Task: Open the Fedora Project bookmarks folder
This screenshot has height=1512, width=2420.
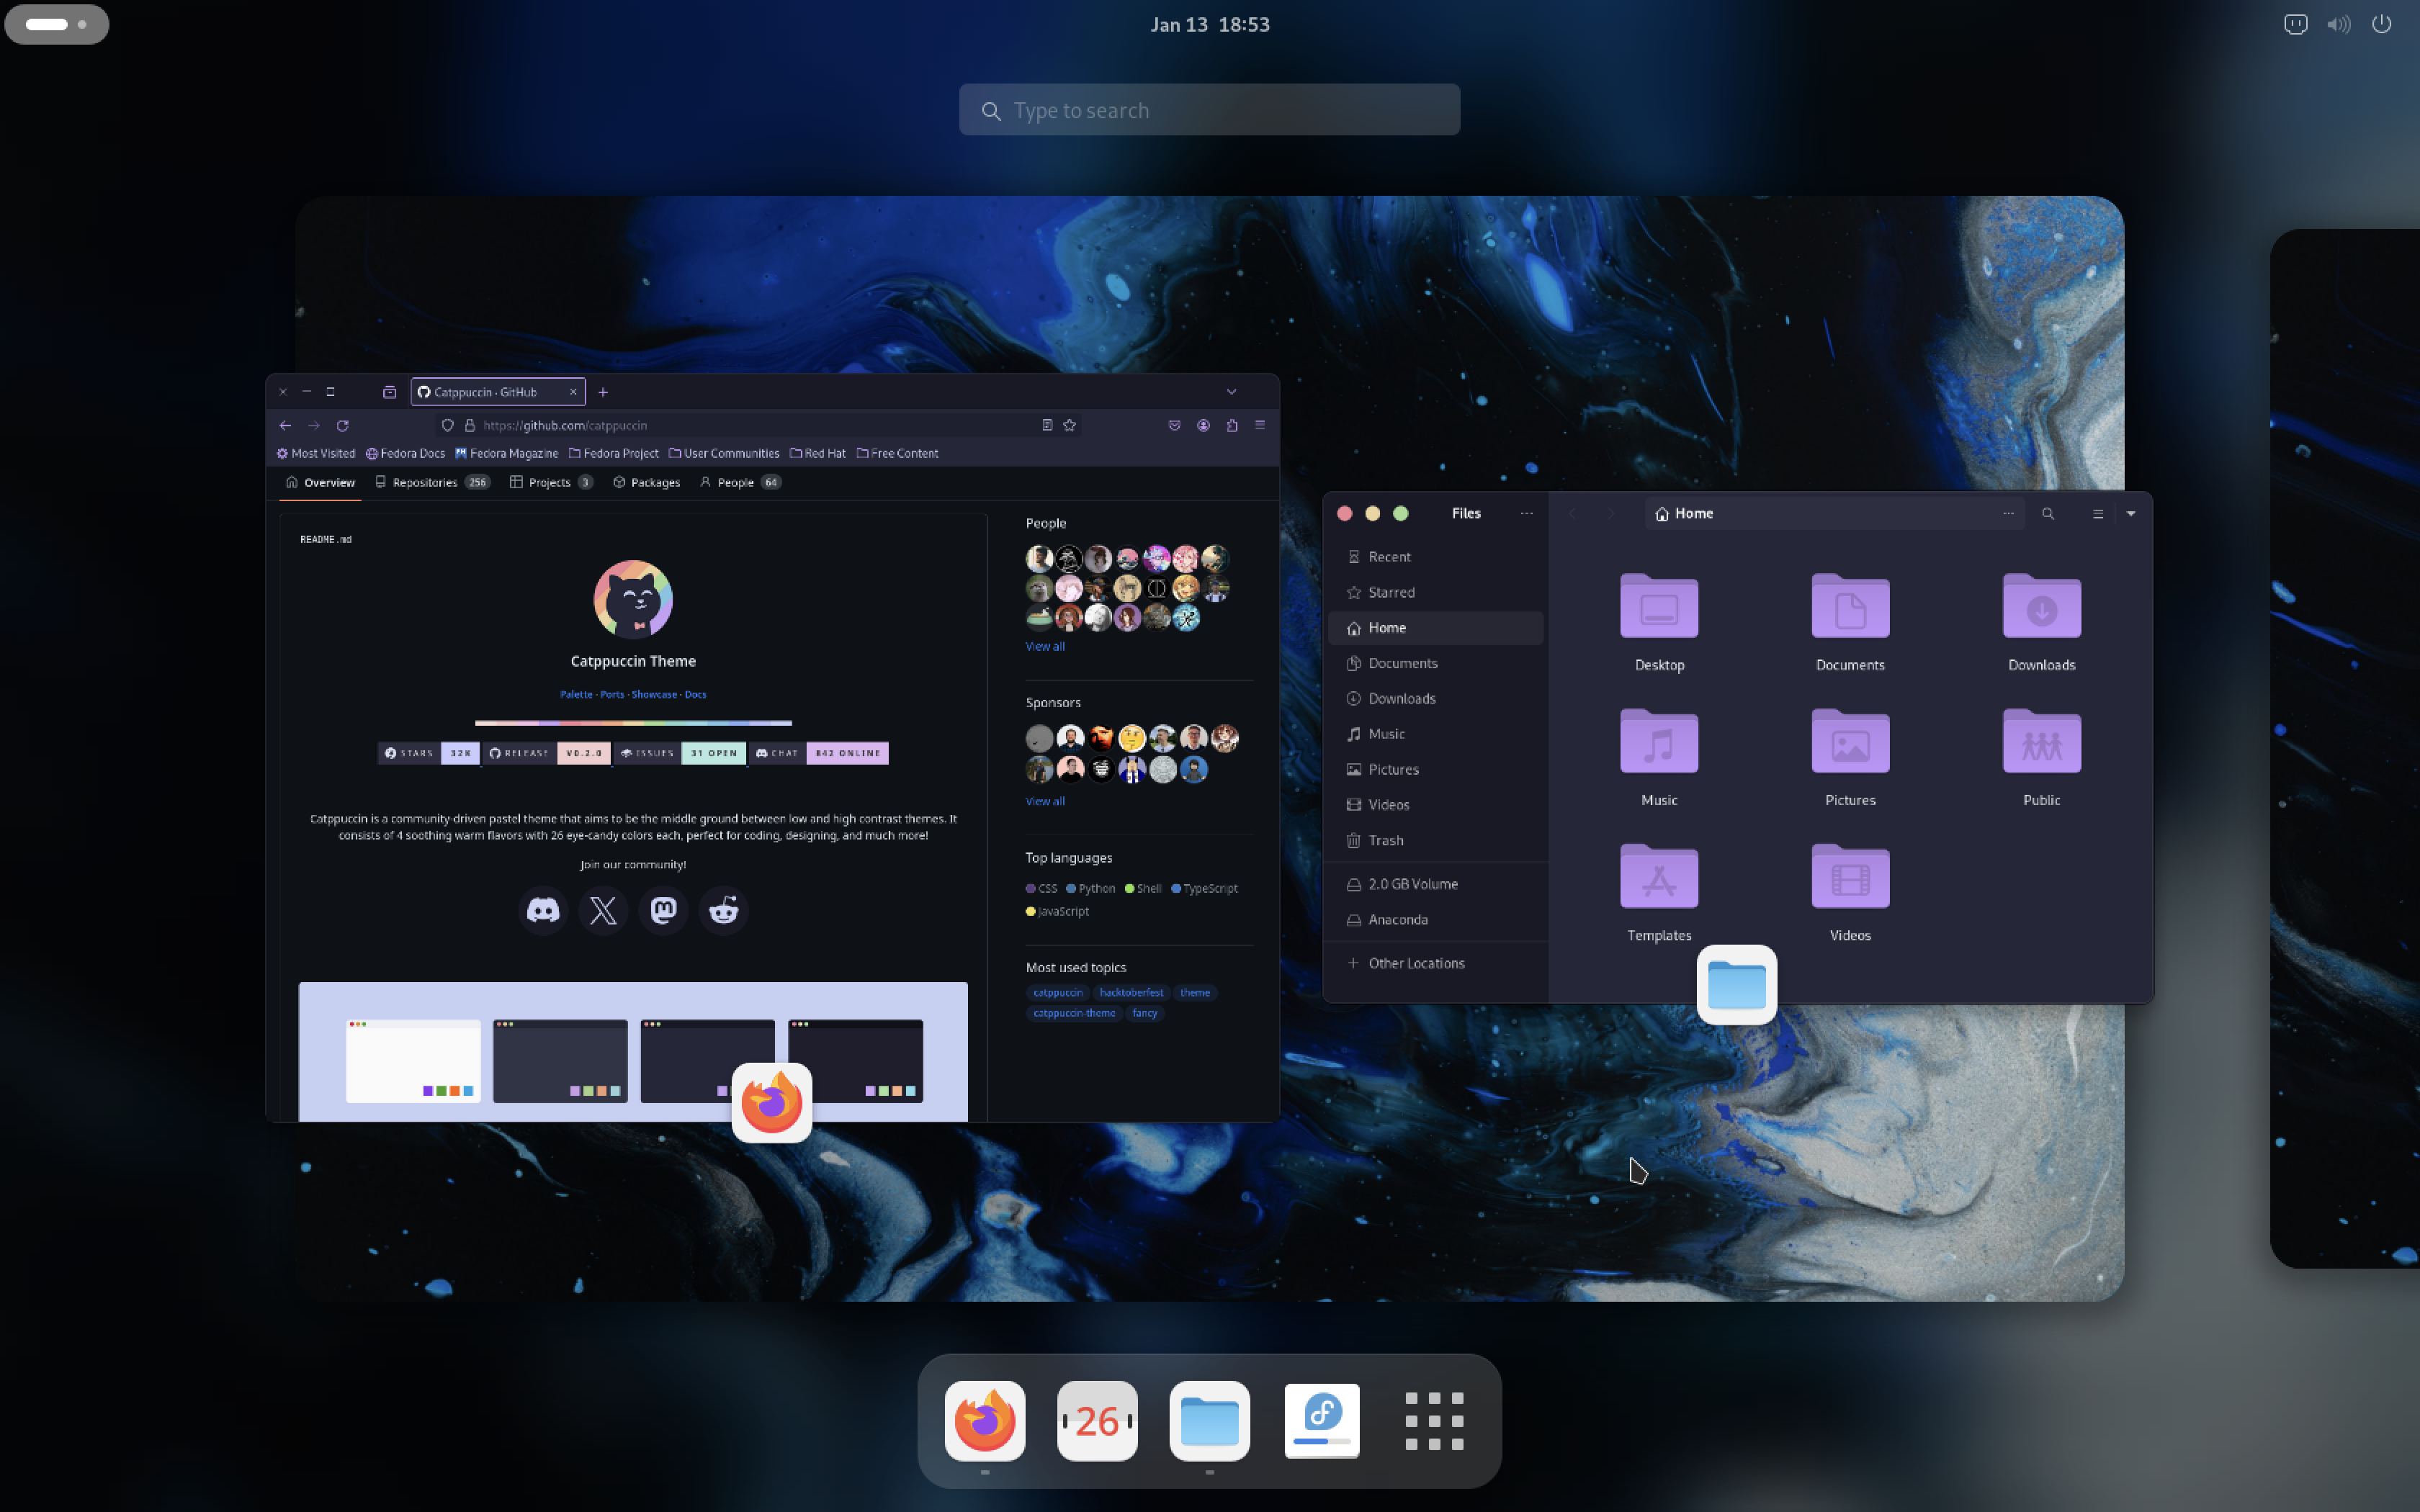Action: 613,453
